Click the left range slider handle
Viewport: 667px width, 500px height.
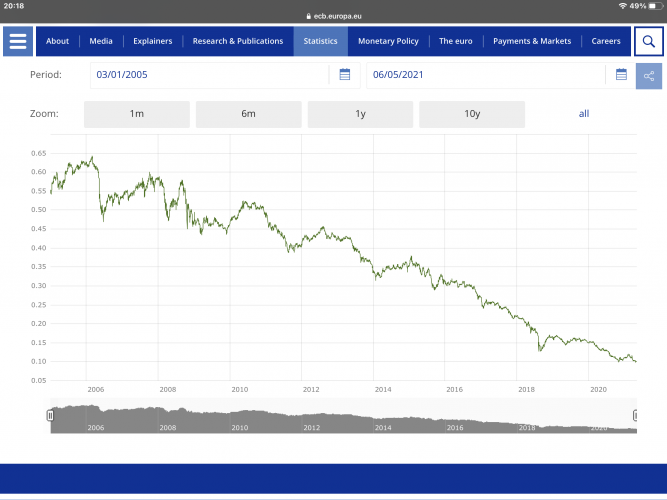click(x=51, y=415)
